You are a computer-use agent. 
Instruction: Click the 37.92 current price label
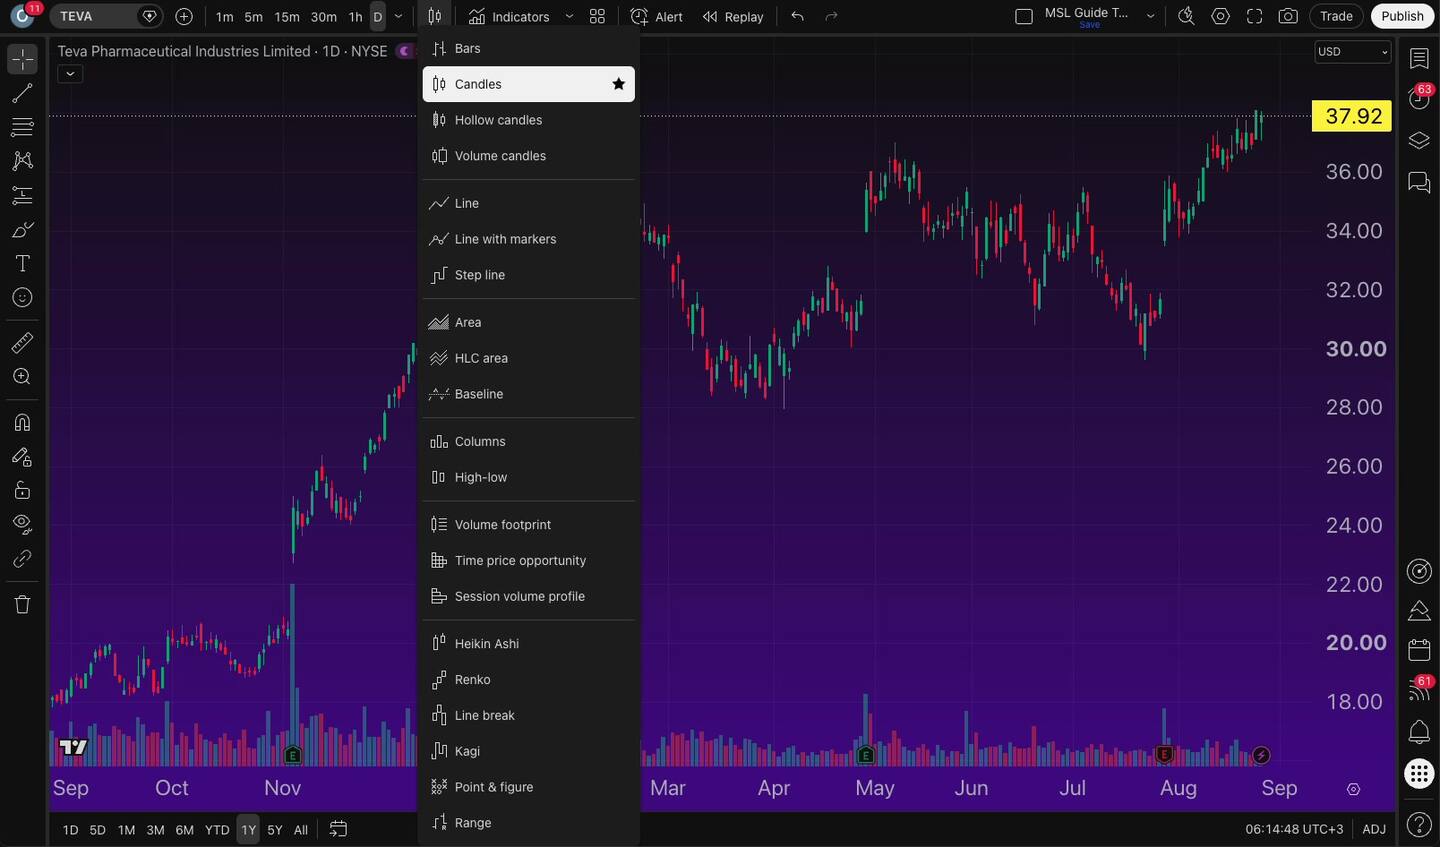pyautogui.click(x=1353, y=116)
